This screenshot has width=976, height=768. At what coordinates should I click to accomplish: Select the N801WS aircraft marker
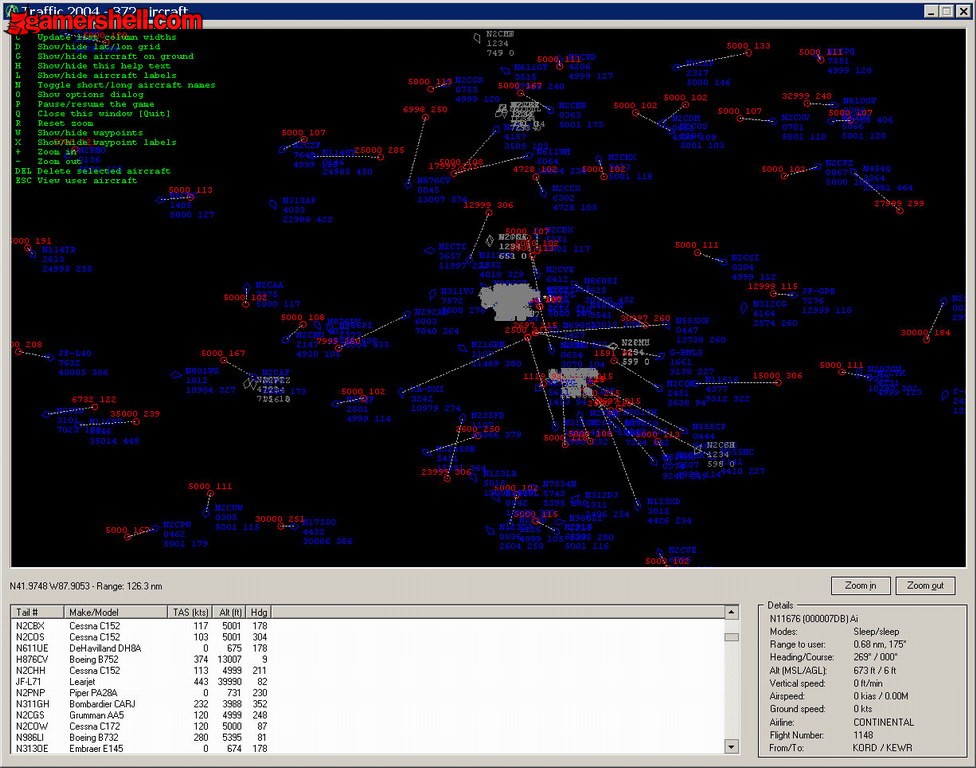176,375
